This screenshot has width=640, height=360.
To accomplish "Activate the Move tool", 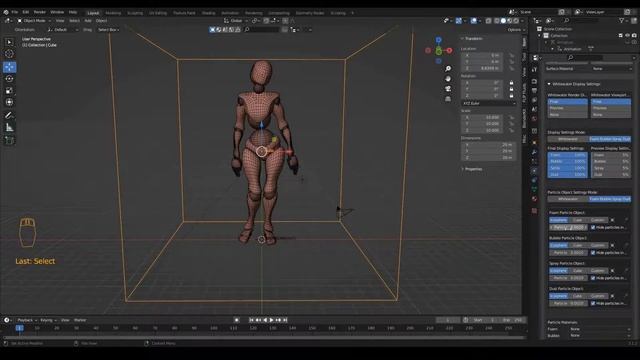I will point(9,67).
